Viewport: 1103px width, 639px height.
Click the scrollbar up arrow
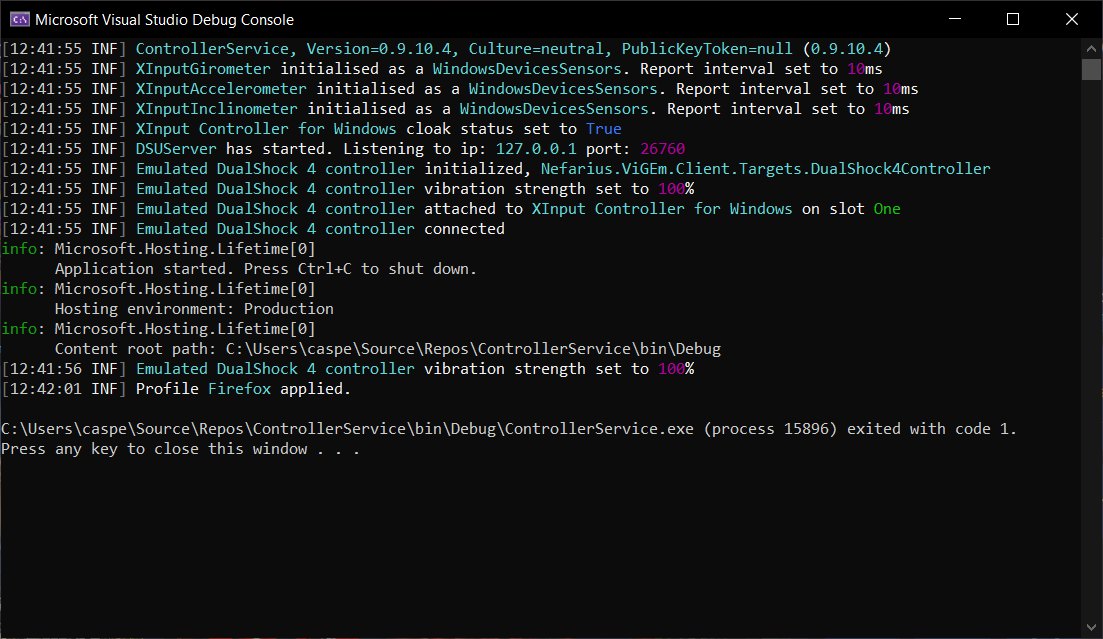click(1091, 49)
